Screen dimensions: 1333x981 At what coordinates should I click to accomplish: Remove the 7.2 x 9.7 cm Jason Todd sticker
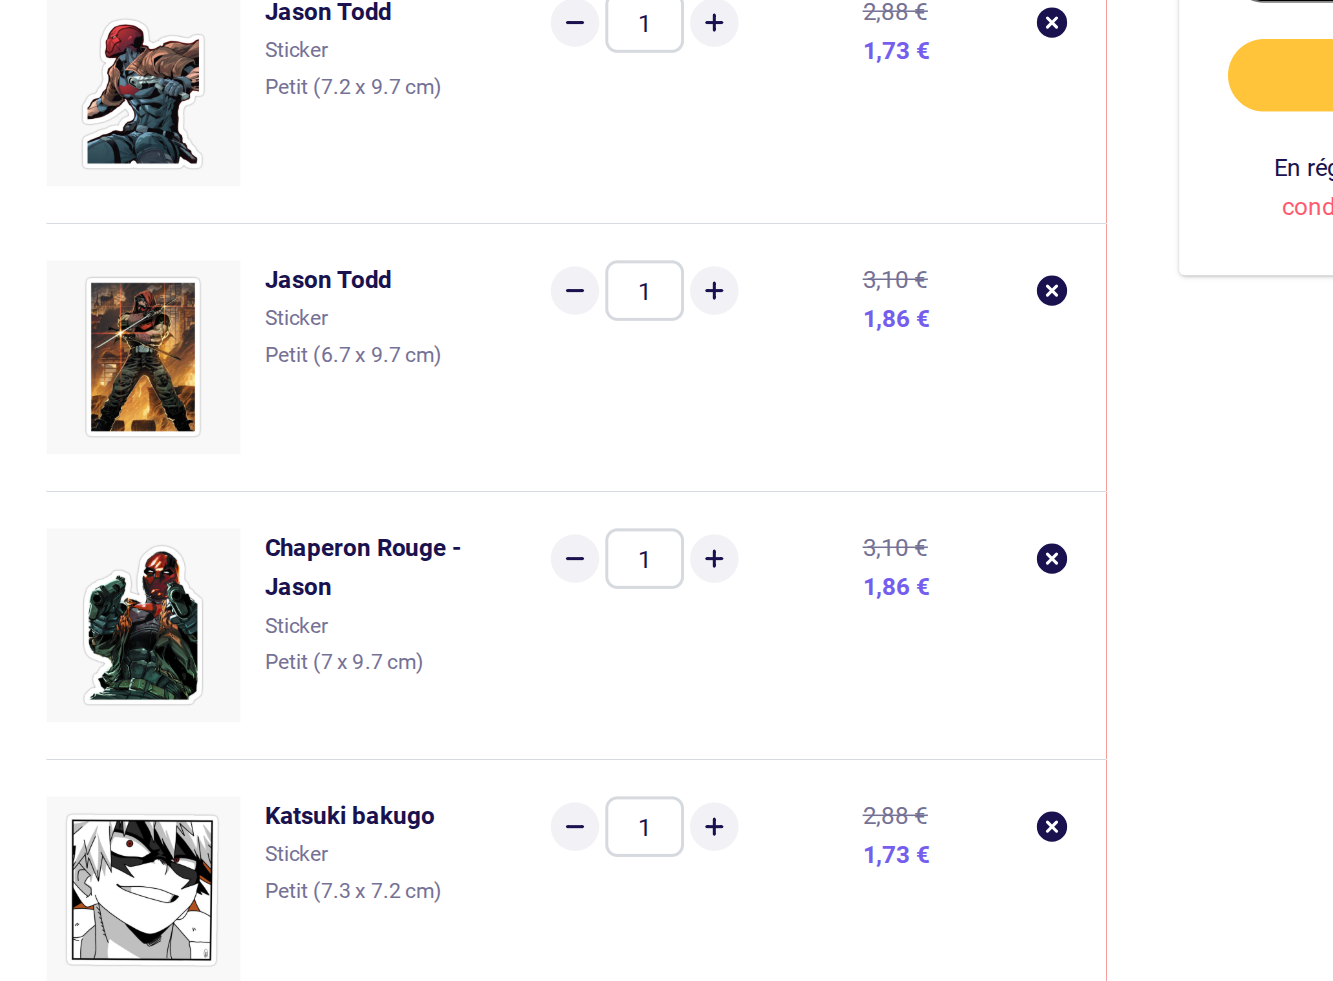tap(1052, 23)
